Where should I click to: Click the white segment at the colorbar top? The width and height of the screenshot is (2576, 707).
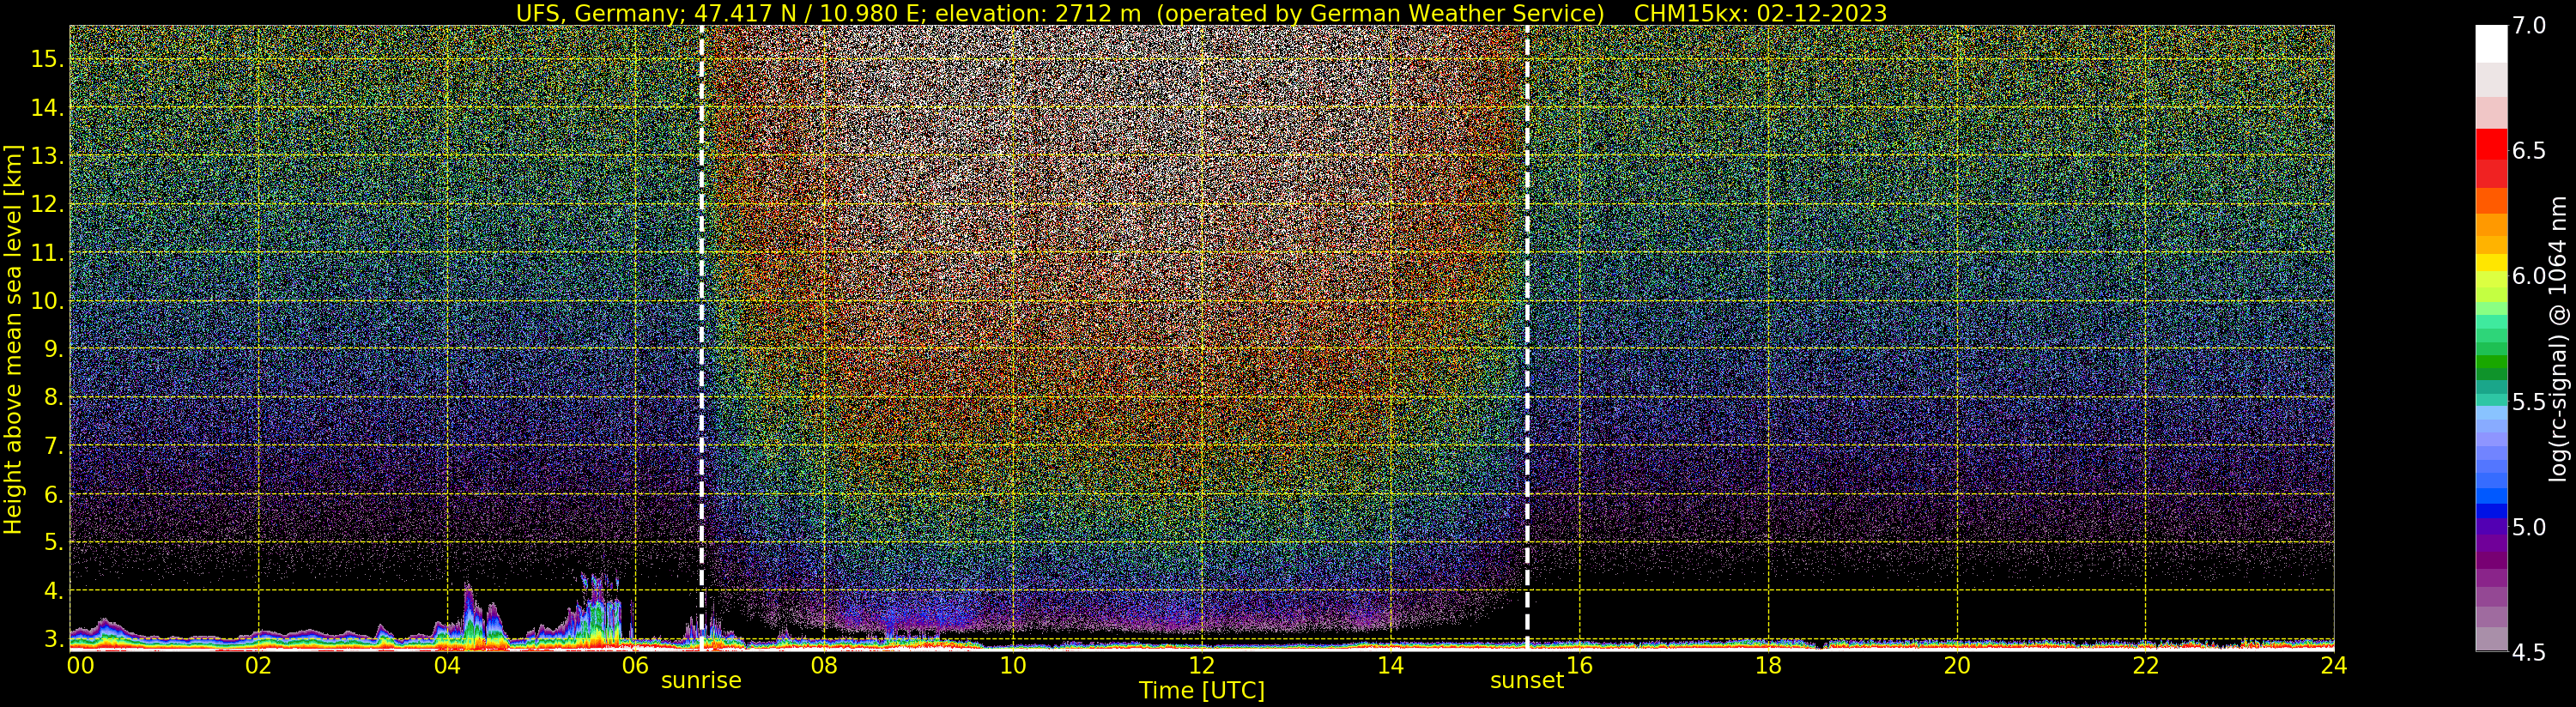(2491, 44)
